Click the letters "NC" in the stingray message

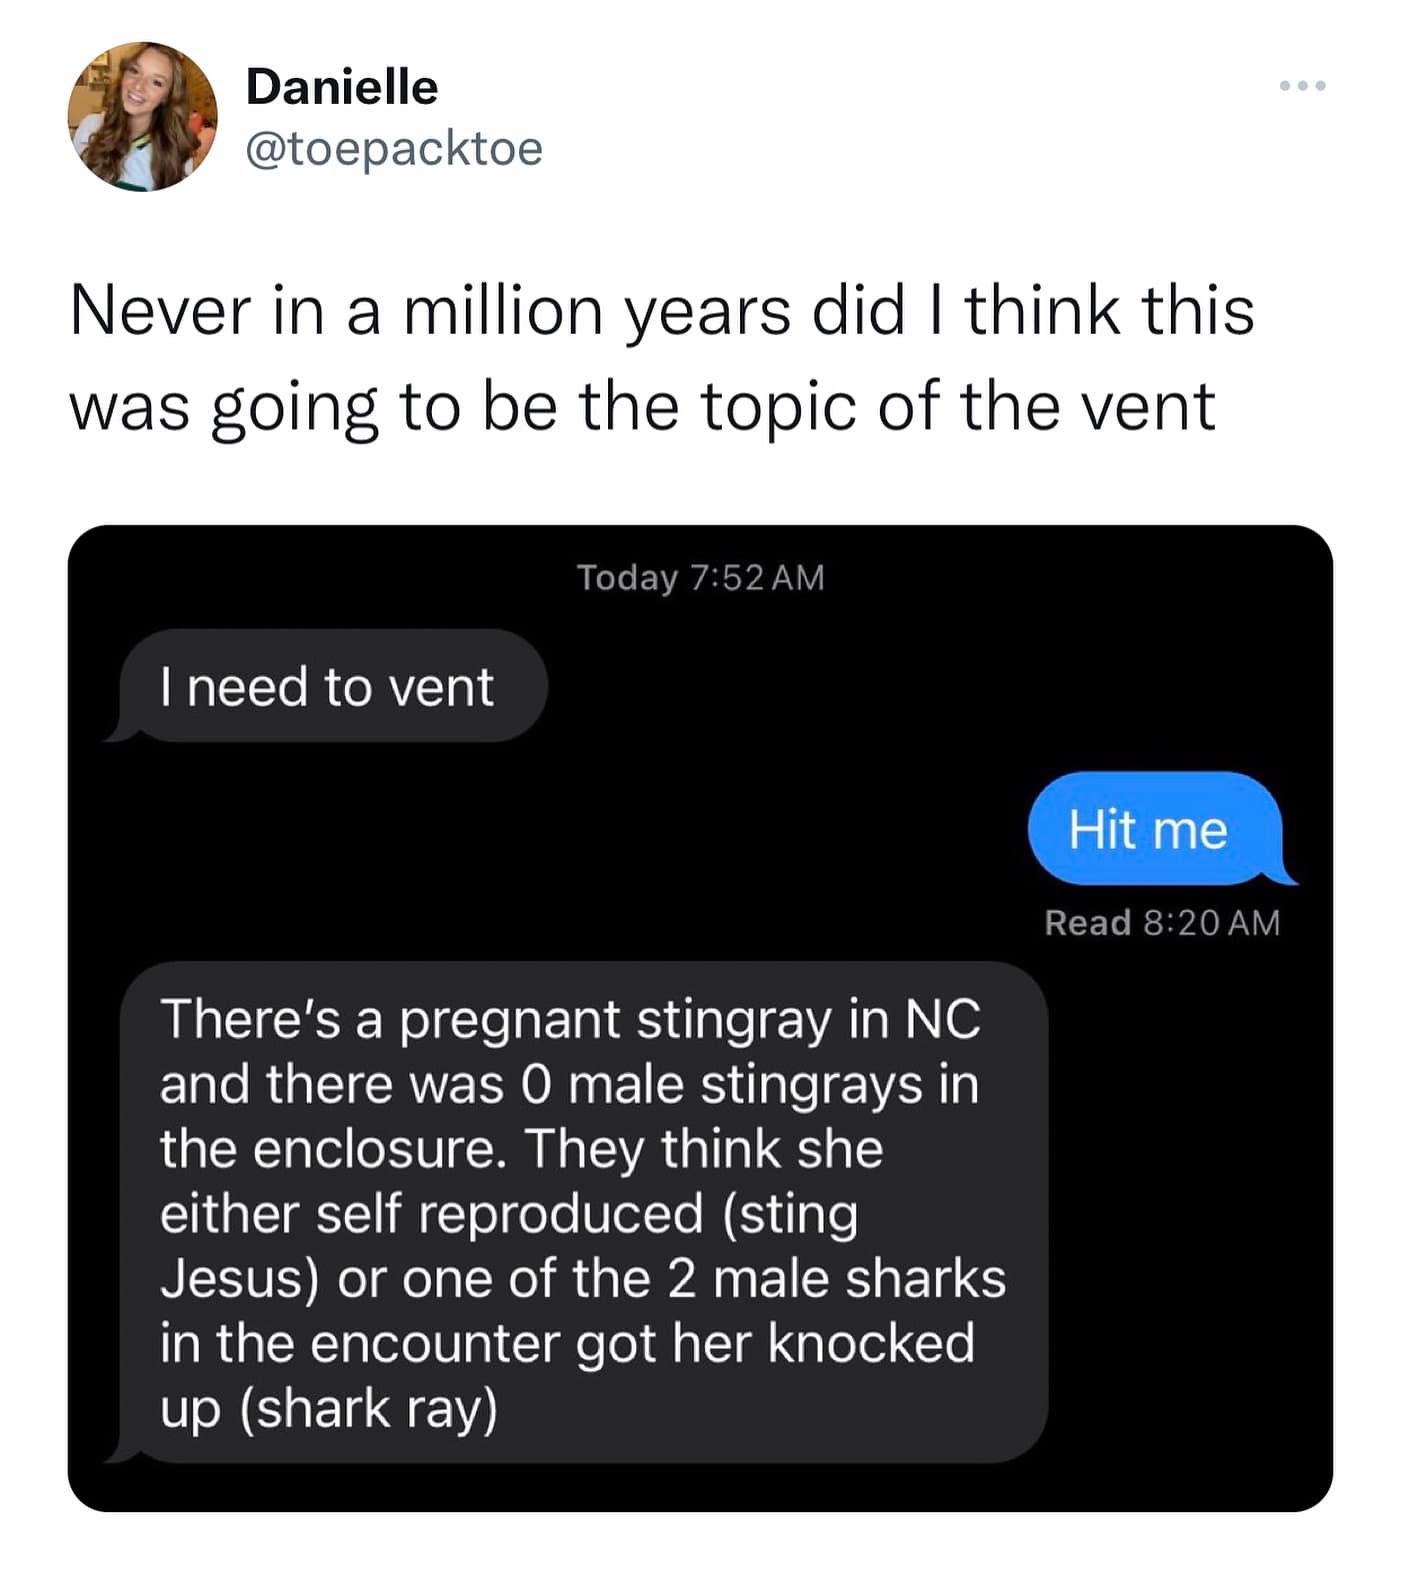(x=943, y=1021)
